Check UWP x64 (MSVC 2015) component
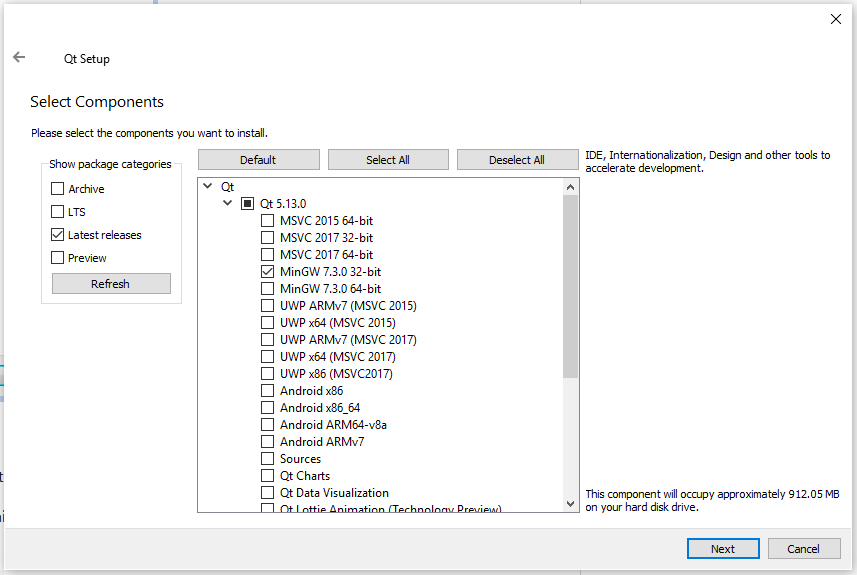 pos(267,322)
